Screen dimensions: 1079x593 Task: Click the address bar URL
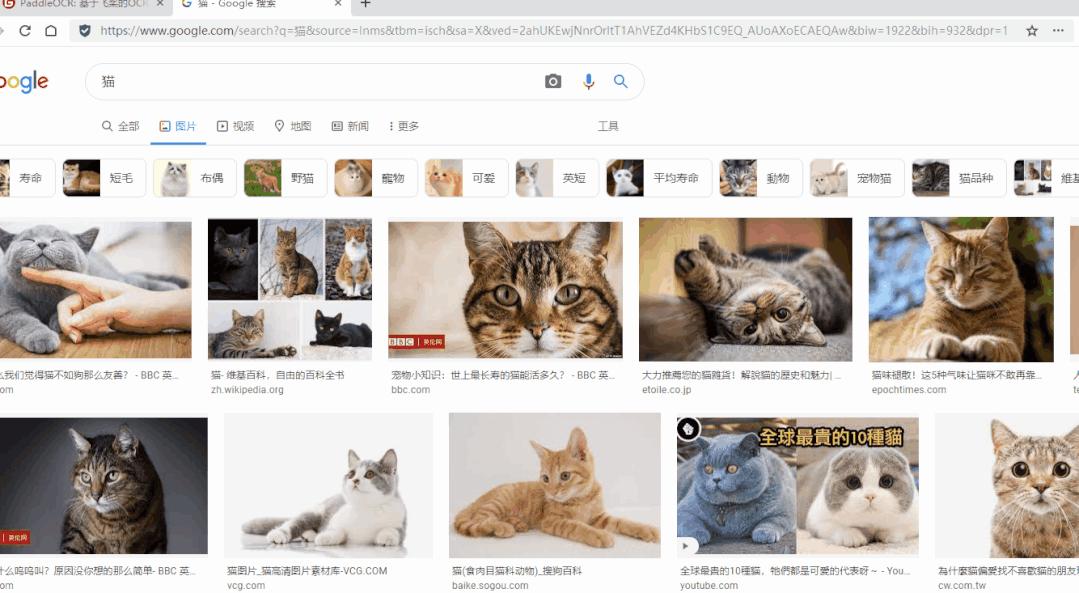pyautogui.click(x=553, y=31)
